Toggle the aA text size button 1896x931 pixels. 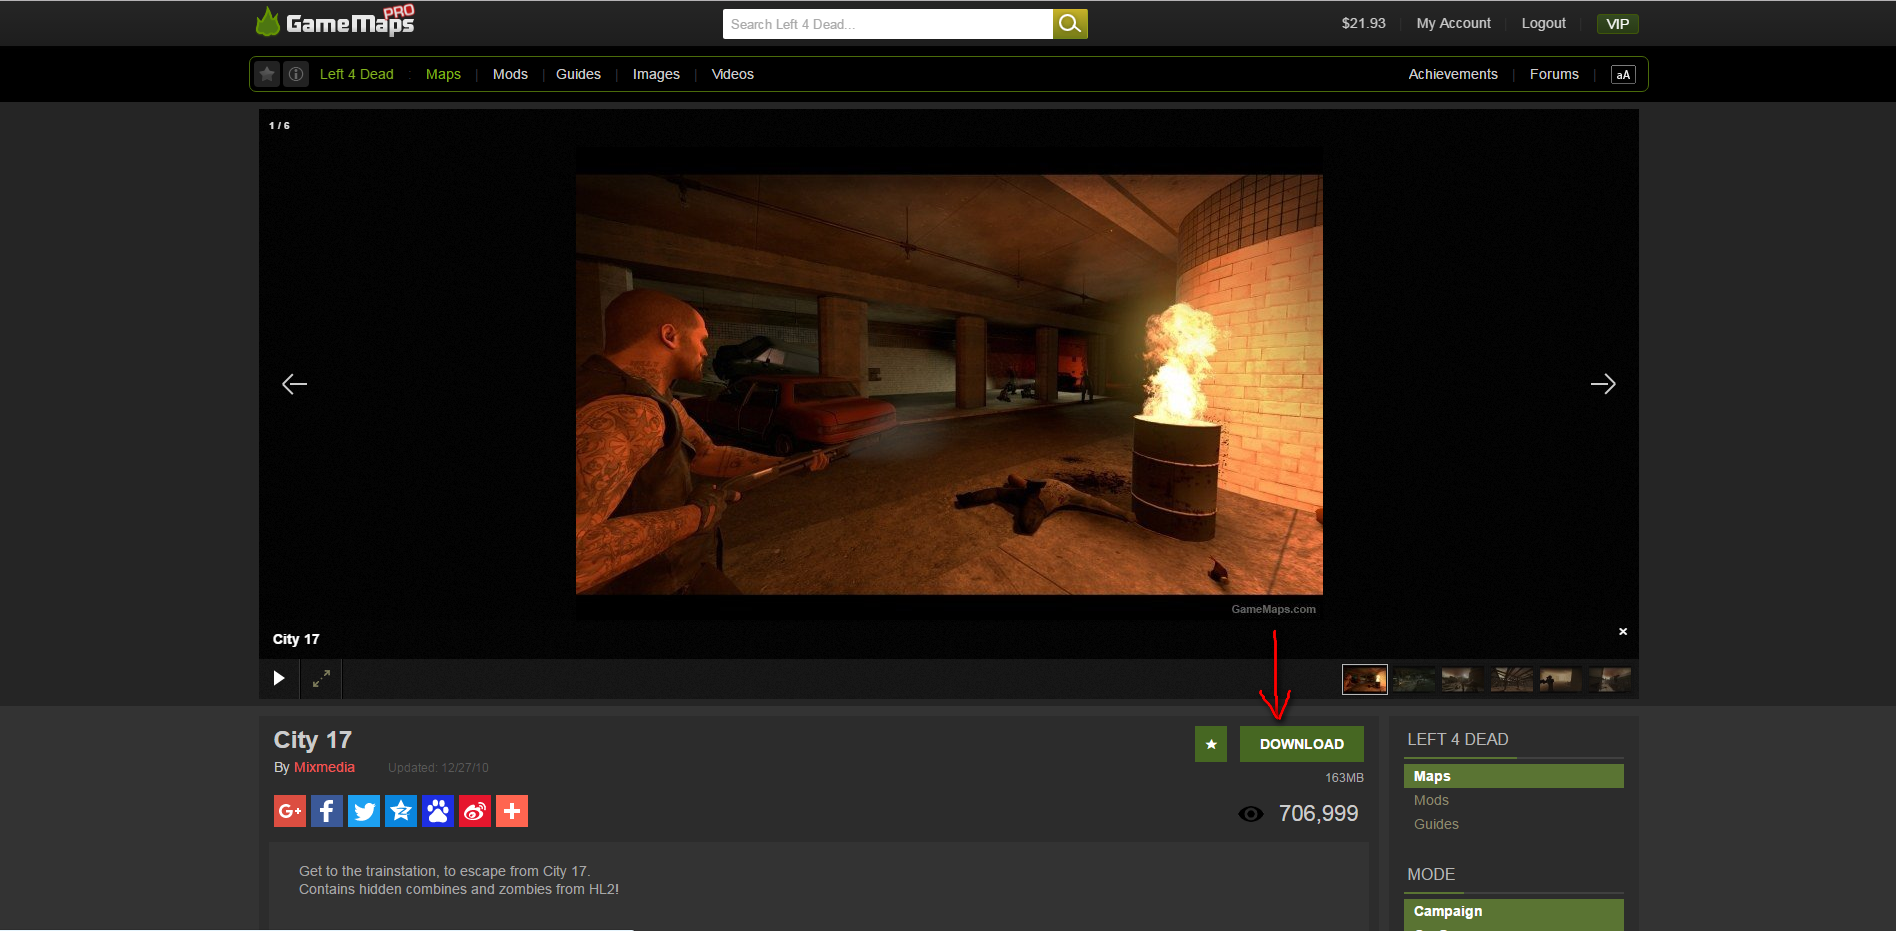(x=1623, y=75)
